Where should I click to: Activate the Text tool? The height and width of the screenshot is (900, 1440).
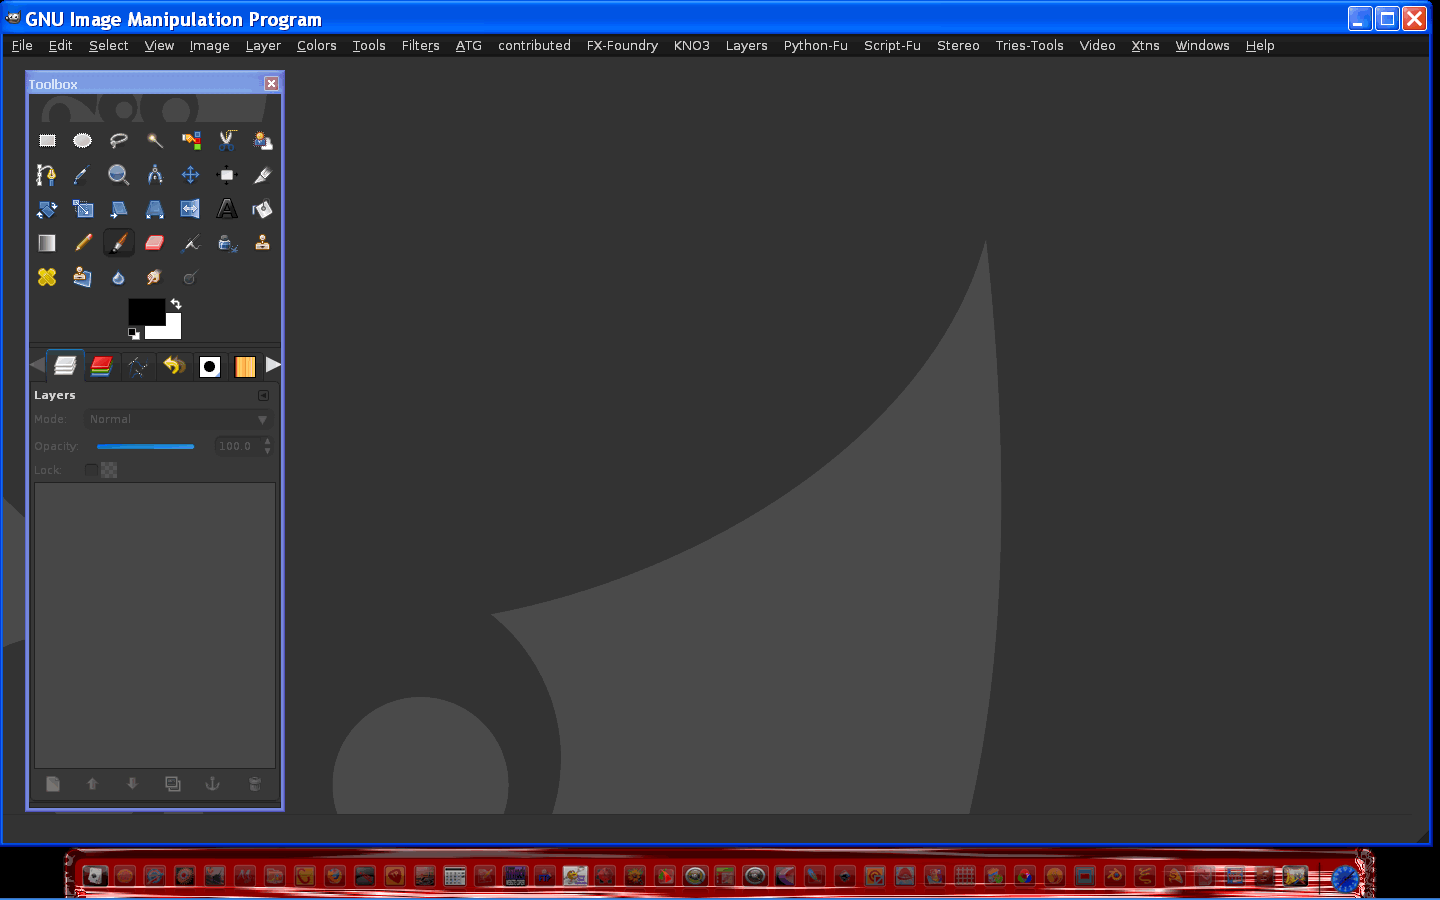(x=227, y=209)
